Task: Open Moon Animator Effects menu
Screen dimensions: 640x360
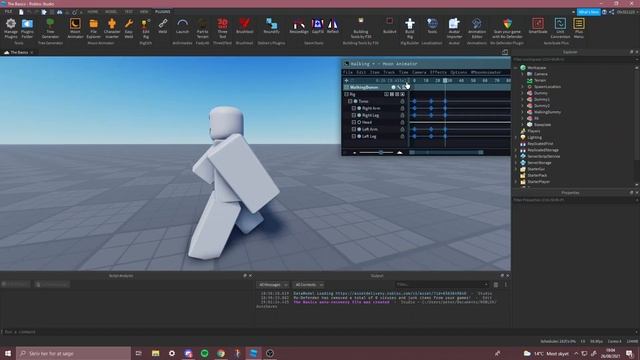Action: [438, 72]
